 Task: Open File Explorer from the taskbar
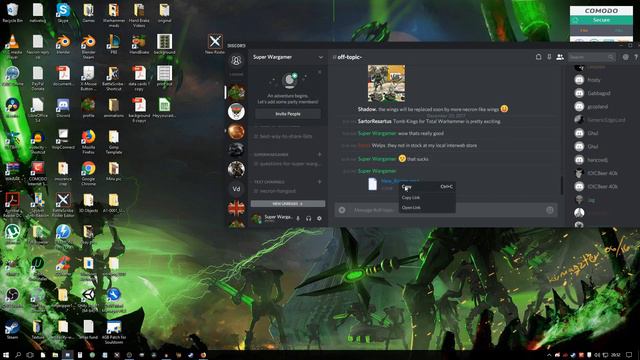[x=55, y=355]
